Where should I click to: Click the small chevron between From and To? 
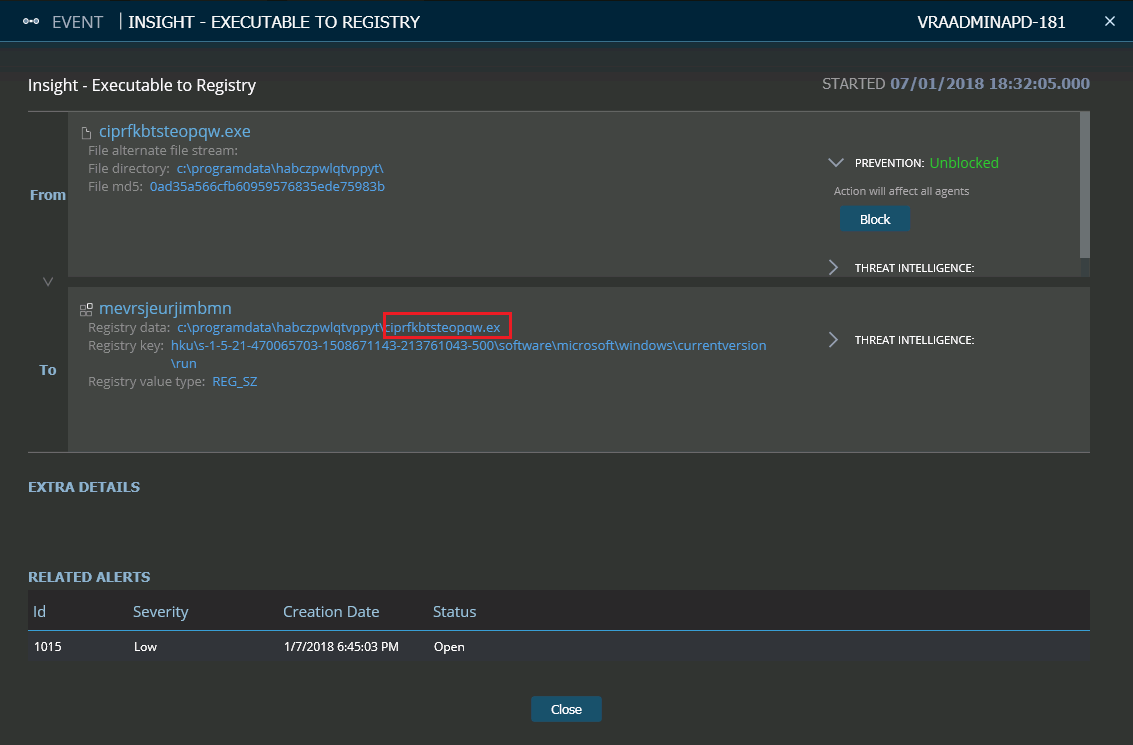47,281
